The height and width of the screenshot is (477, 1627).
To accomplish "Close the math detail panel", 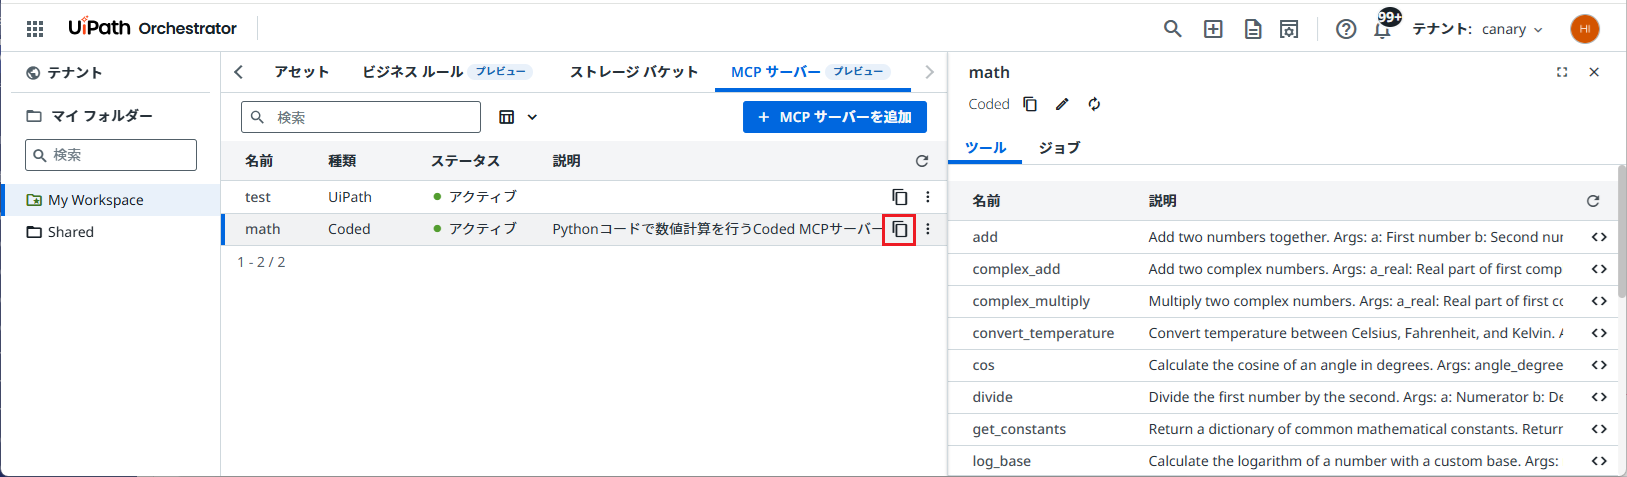I will click(1594, 72).
